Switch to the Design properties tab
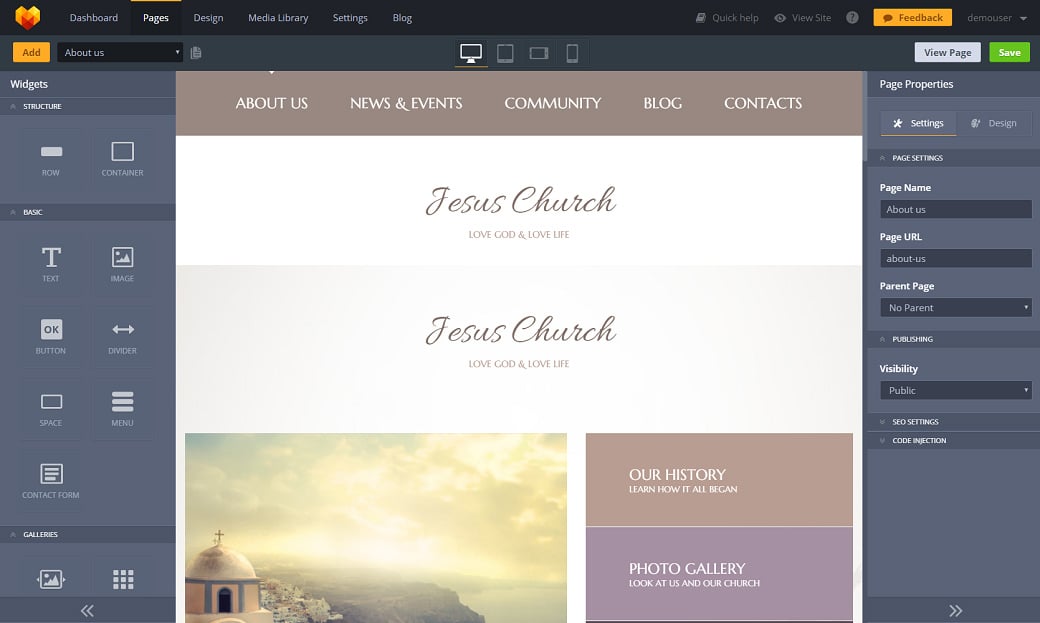The width and height of the screenshot is (1040, 623). [x=994, y=123]
